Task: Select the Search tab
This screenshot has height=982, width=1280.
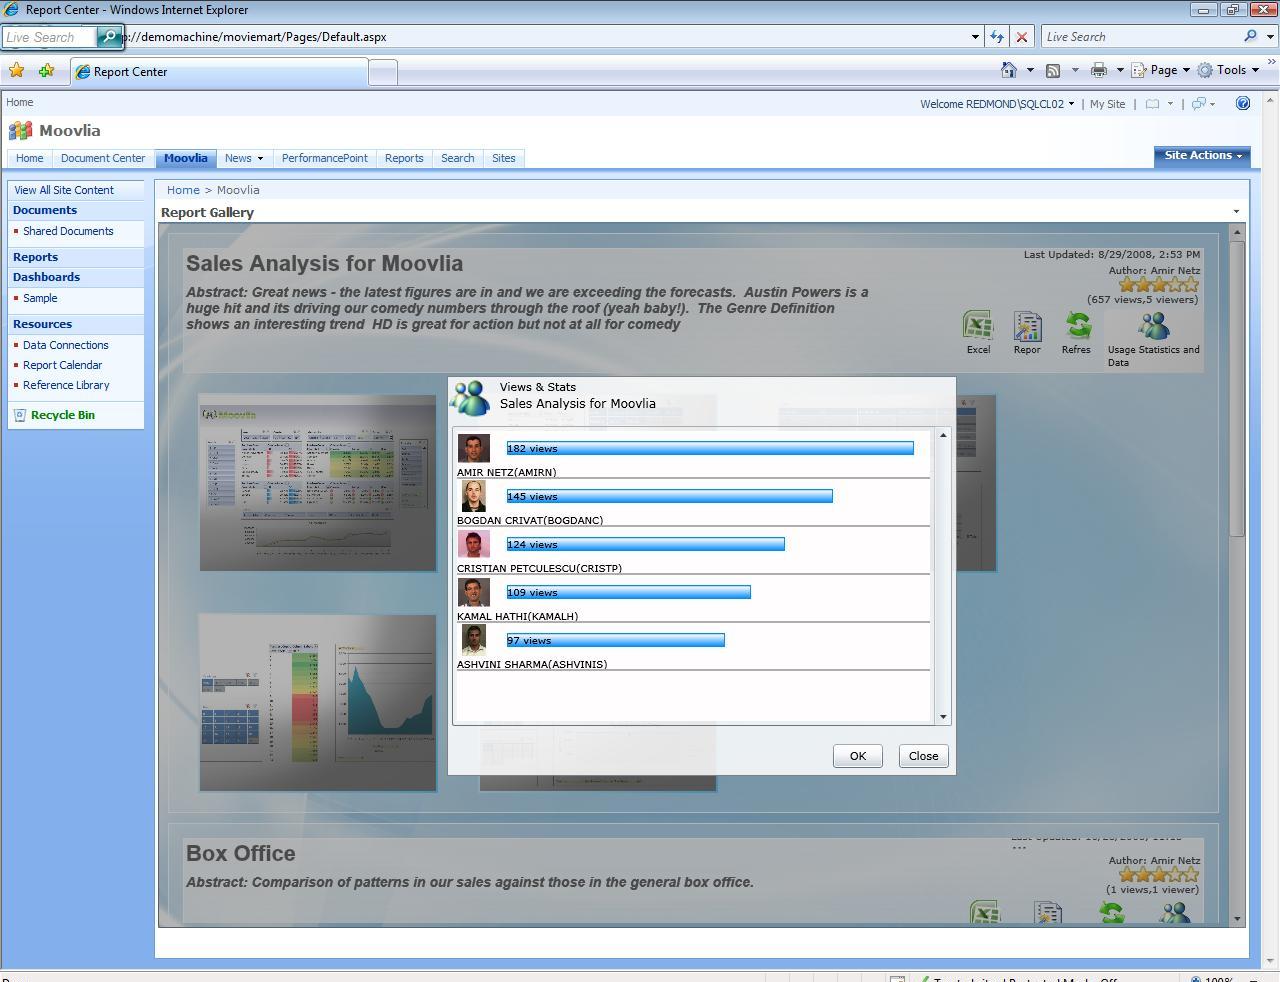Action: 458,158
